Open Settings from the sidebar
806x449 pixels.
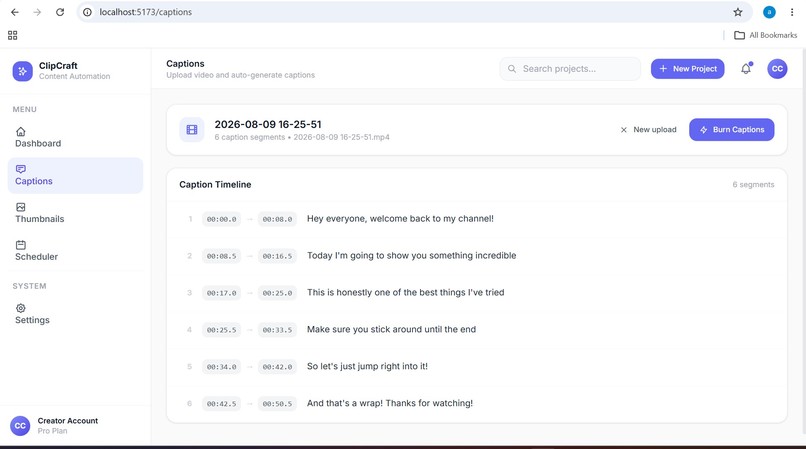[x=75, y=314]
